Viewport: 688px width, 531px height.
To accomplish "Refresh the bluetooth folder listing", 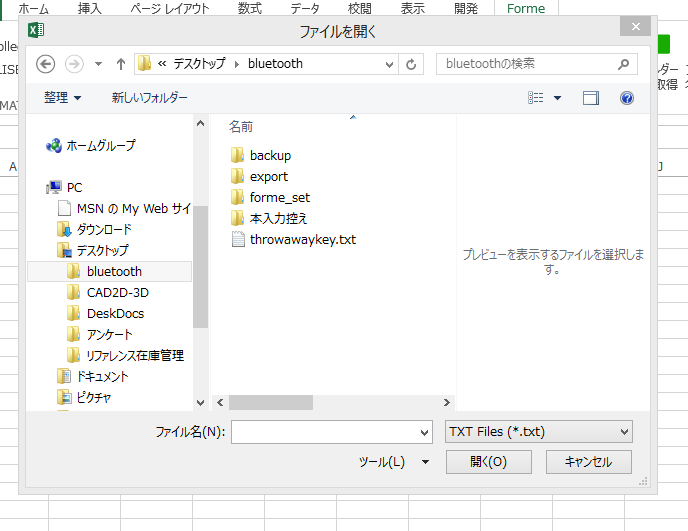I will (x=412, y=64).
